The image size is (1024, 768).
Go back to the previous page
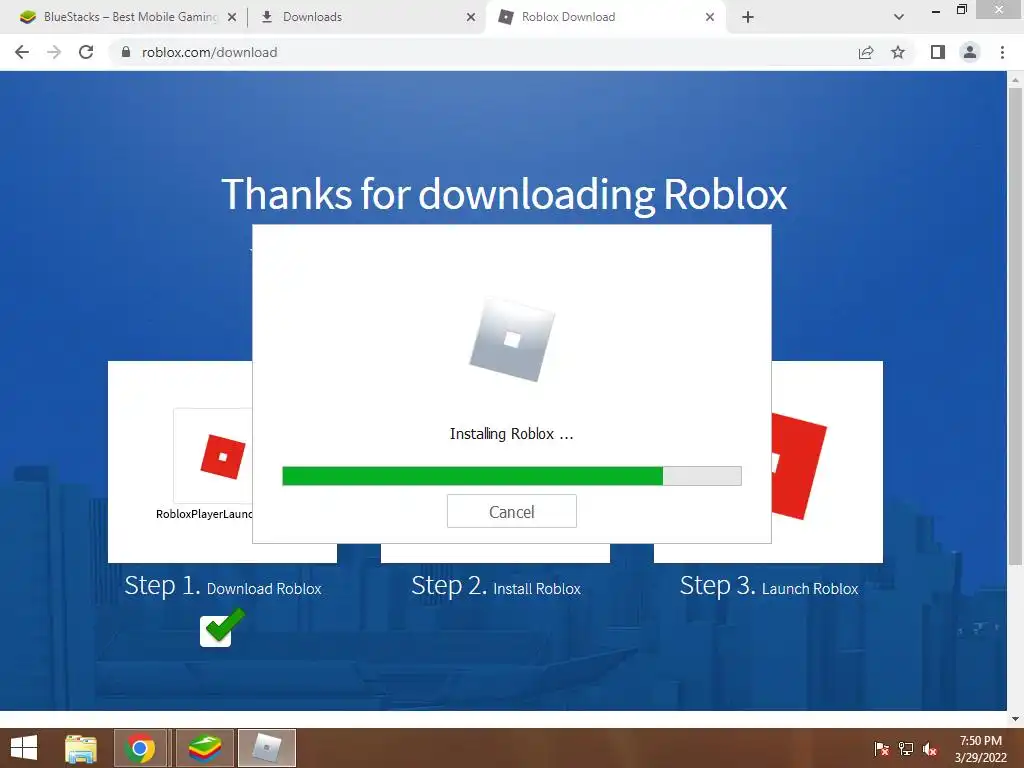[x=22, y=52]
